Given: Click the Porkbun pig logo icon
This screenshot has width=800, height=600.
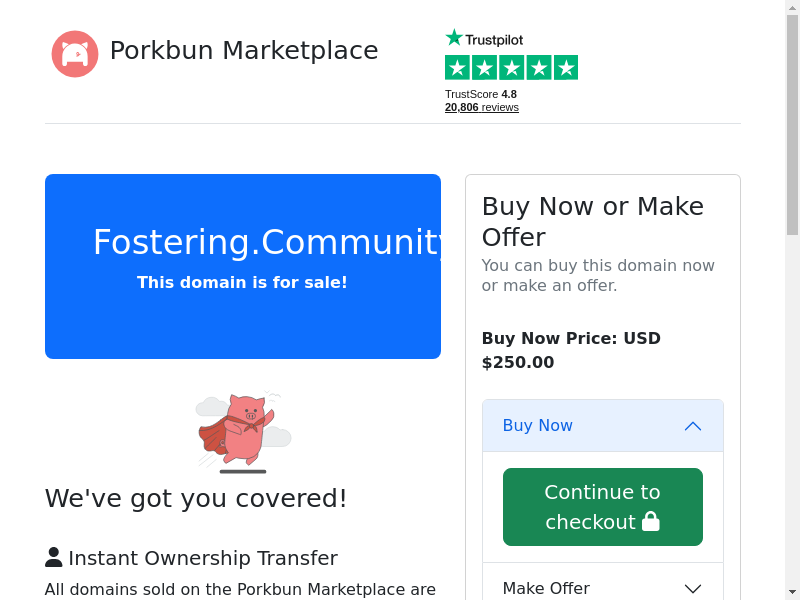Looking at the screenshot, I should click(75, 54).
